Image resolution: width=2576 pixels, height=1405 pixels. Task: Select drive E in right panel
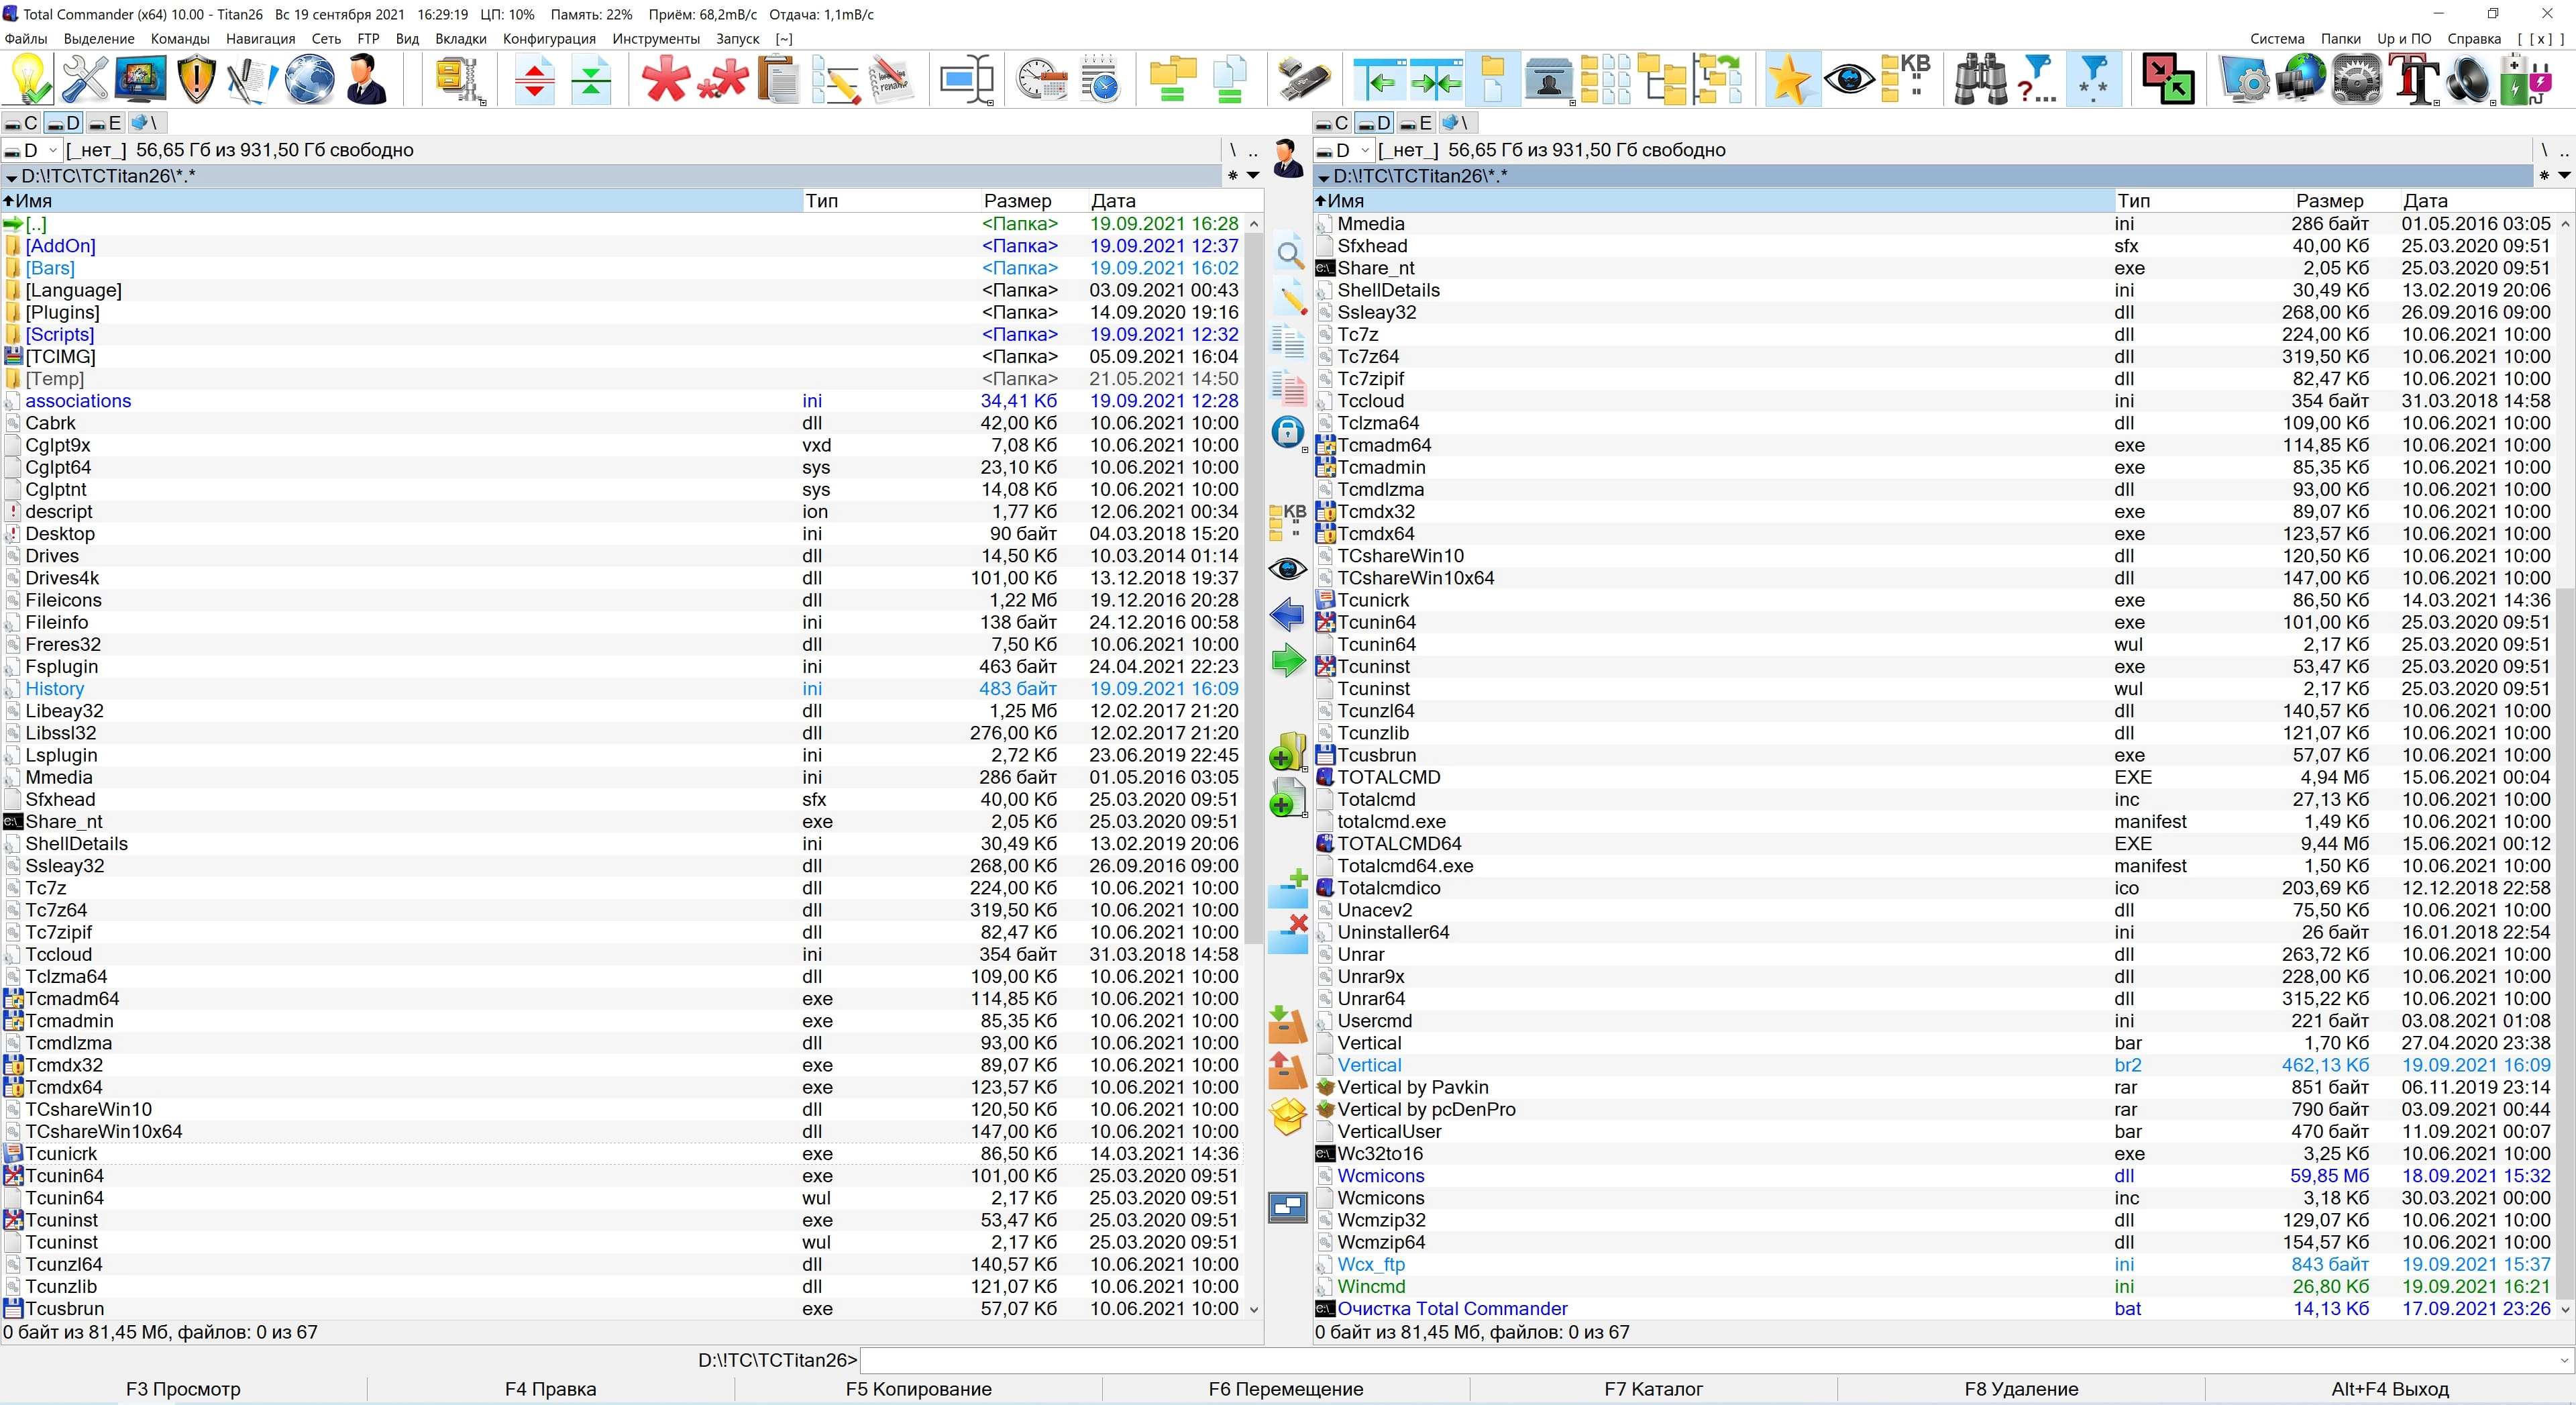(x=1416, y=123)
